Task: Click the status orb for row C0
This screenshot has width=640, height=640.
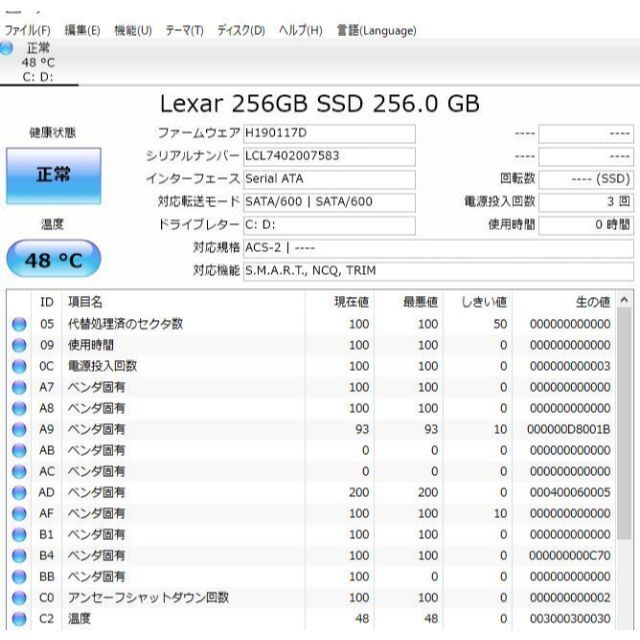Action: pos(19,598)
